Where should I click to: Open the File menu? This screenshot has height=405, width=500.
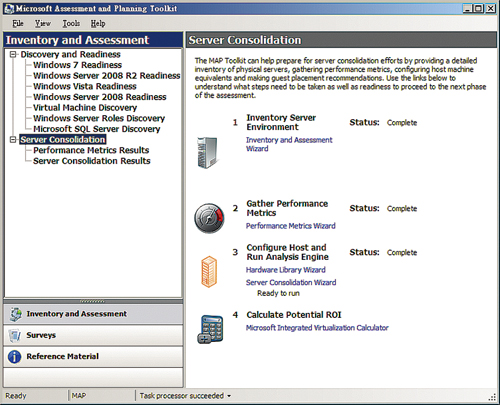(18, 23)
